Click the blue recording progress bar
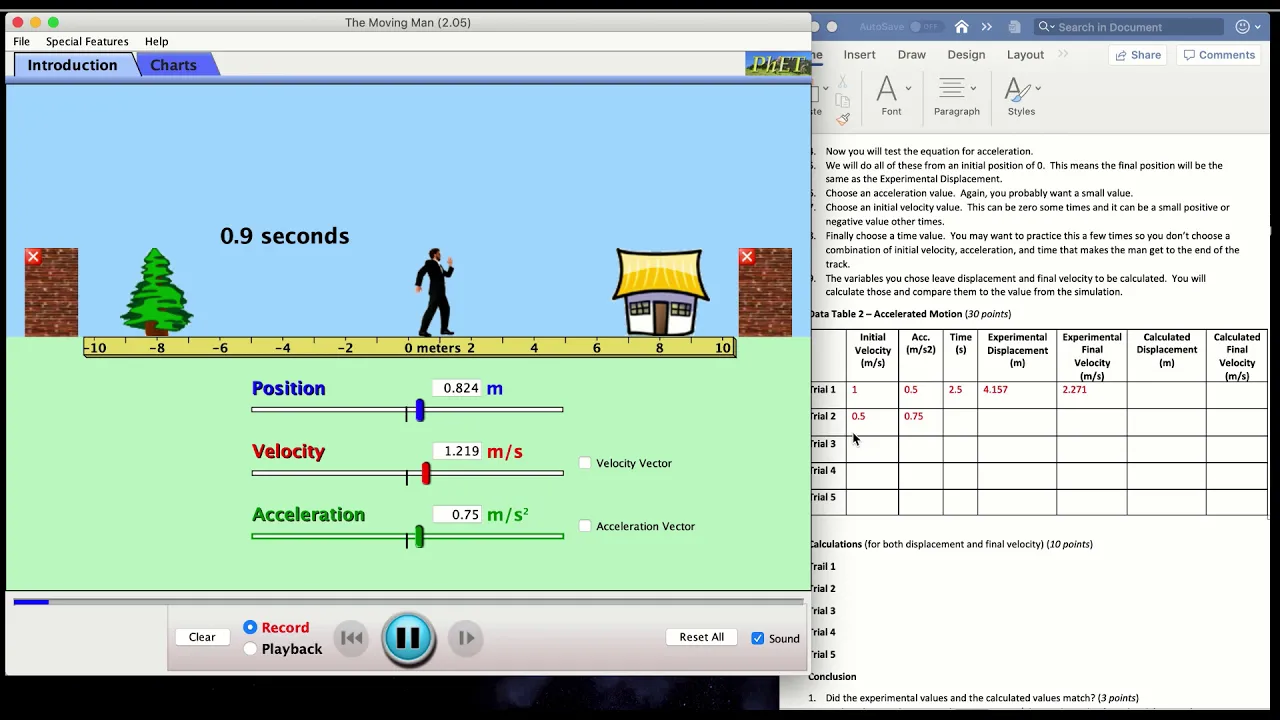 pyautogui.click(x=31, y=602)
